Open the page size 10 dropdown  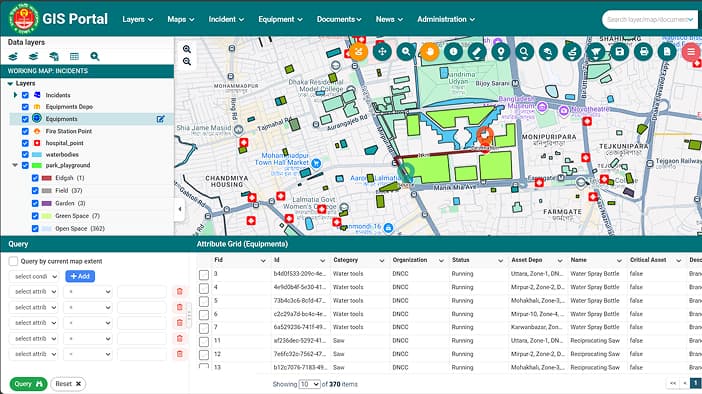(309, 384)
